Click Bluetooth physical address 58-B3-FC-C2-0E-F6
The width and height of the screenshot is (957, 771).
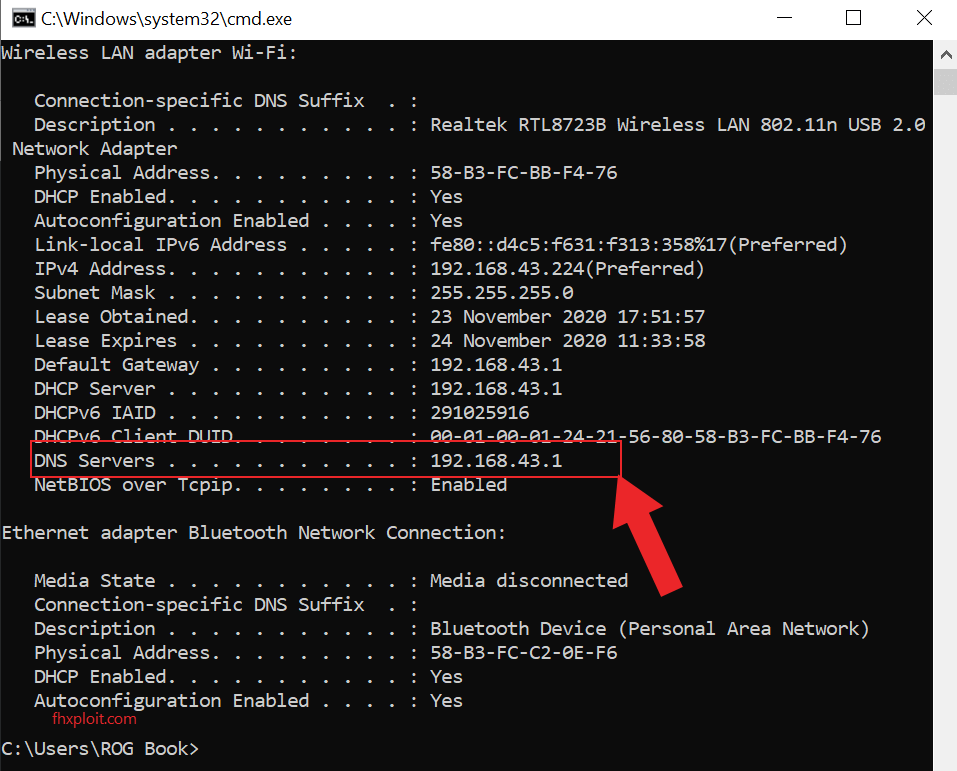(524, 653)
